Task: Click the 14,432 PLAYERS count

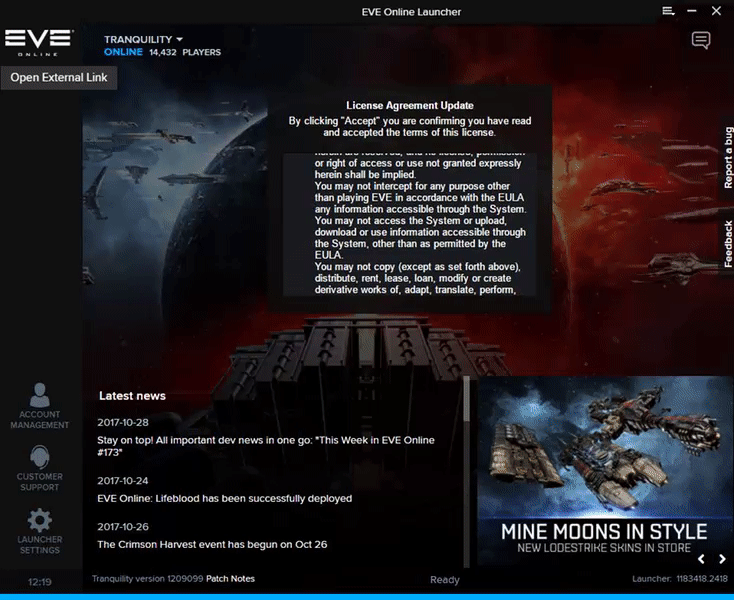Action: (185, 52)
